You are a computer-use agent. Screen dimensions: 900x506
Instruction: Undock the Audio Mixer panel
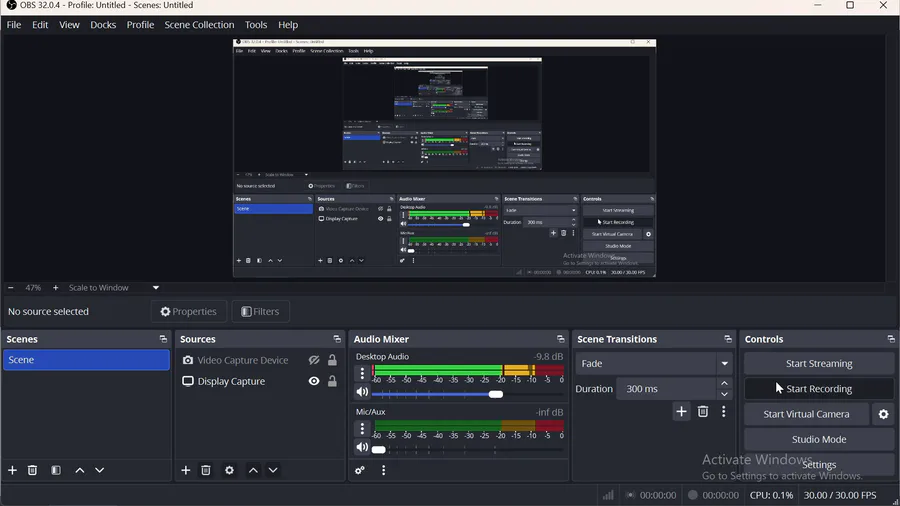tap(561, 339)
